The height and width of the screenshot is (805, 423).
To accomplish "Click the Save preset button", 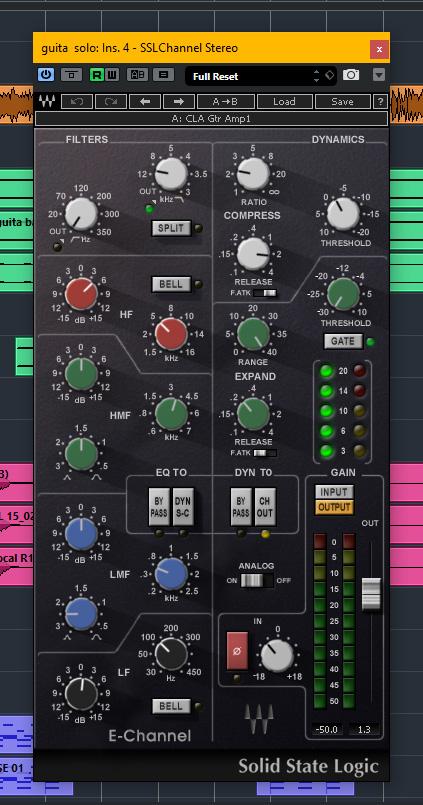I will 342,102.
